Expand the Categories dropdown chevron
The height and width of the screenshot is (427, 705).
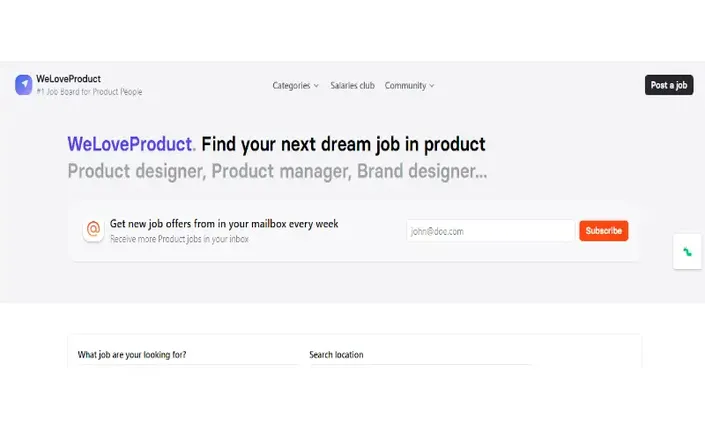click(316, 86)
